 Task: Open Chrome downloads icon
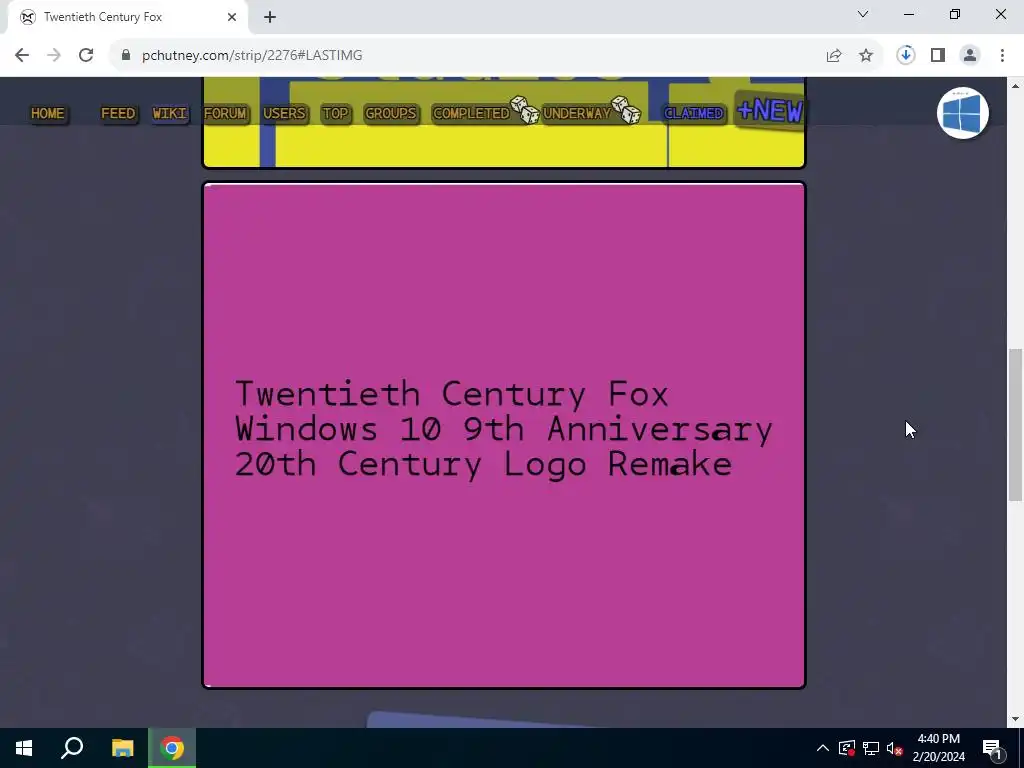[906, 56]
